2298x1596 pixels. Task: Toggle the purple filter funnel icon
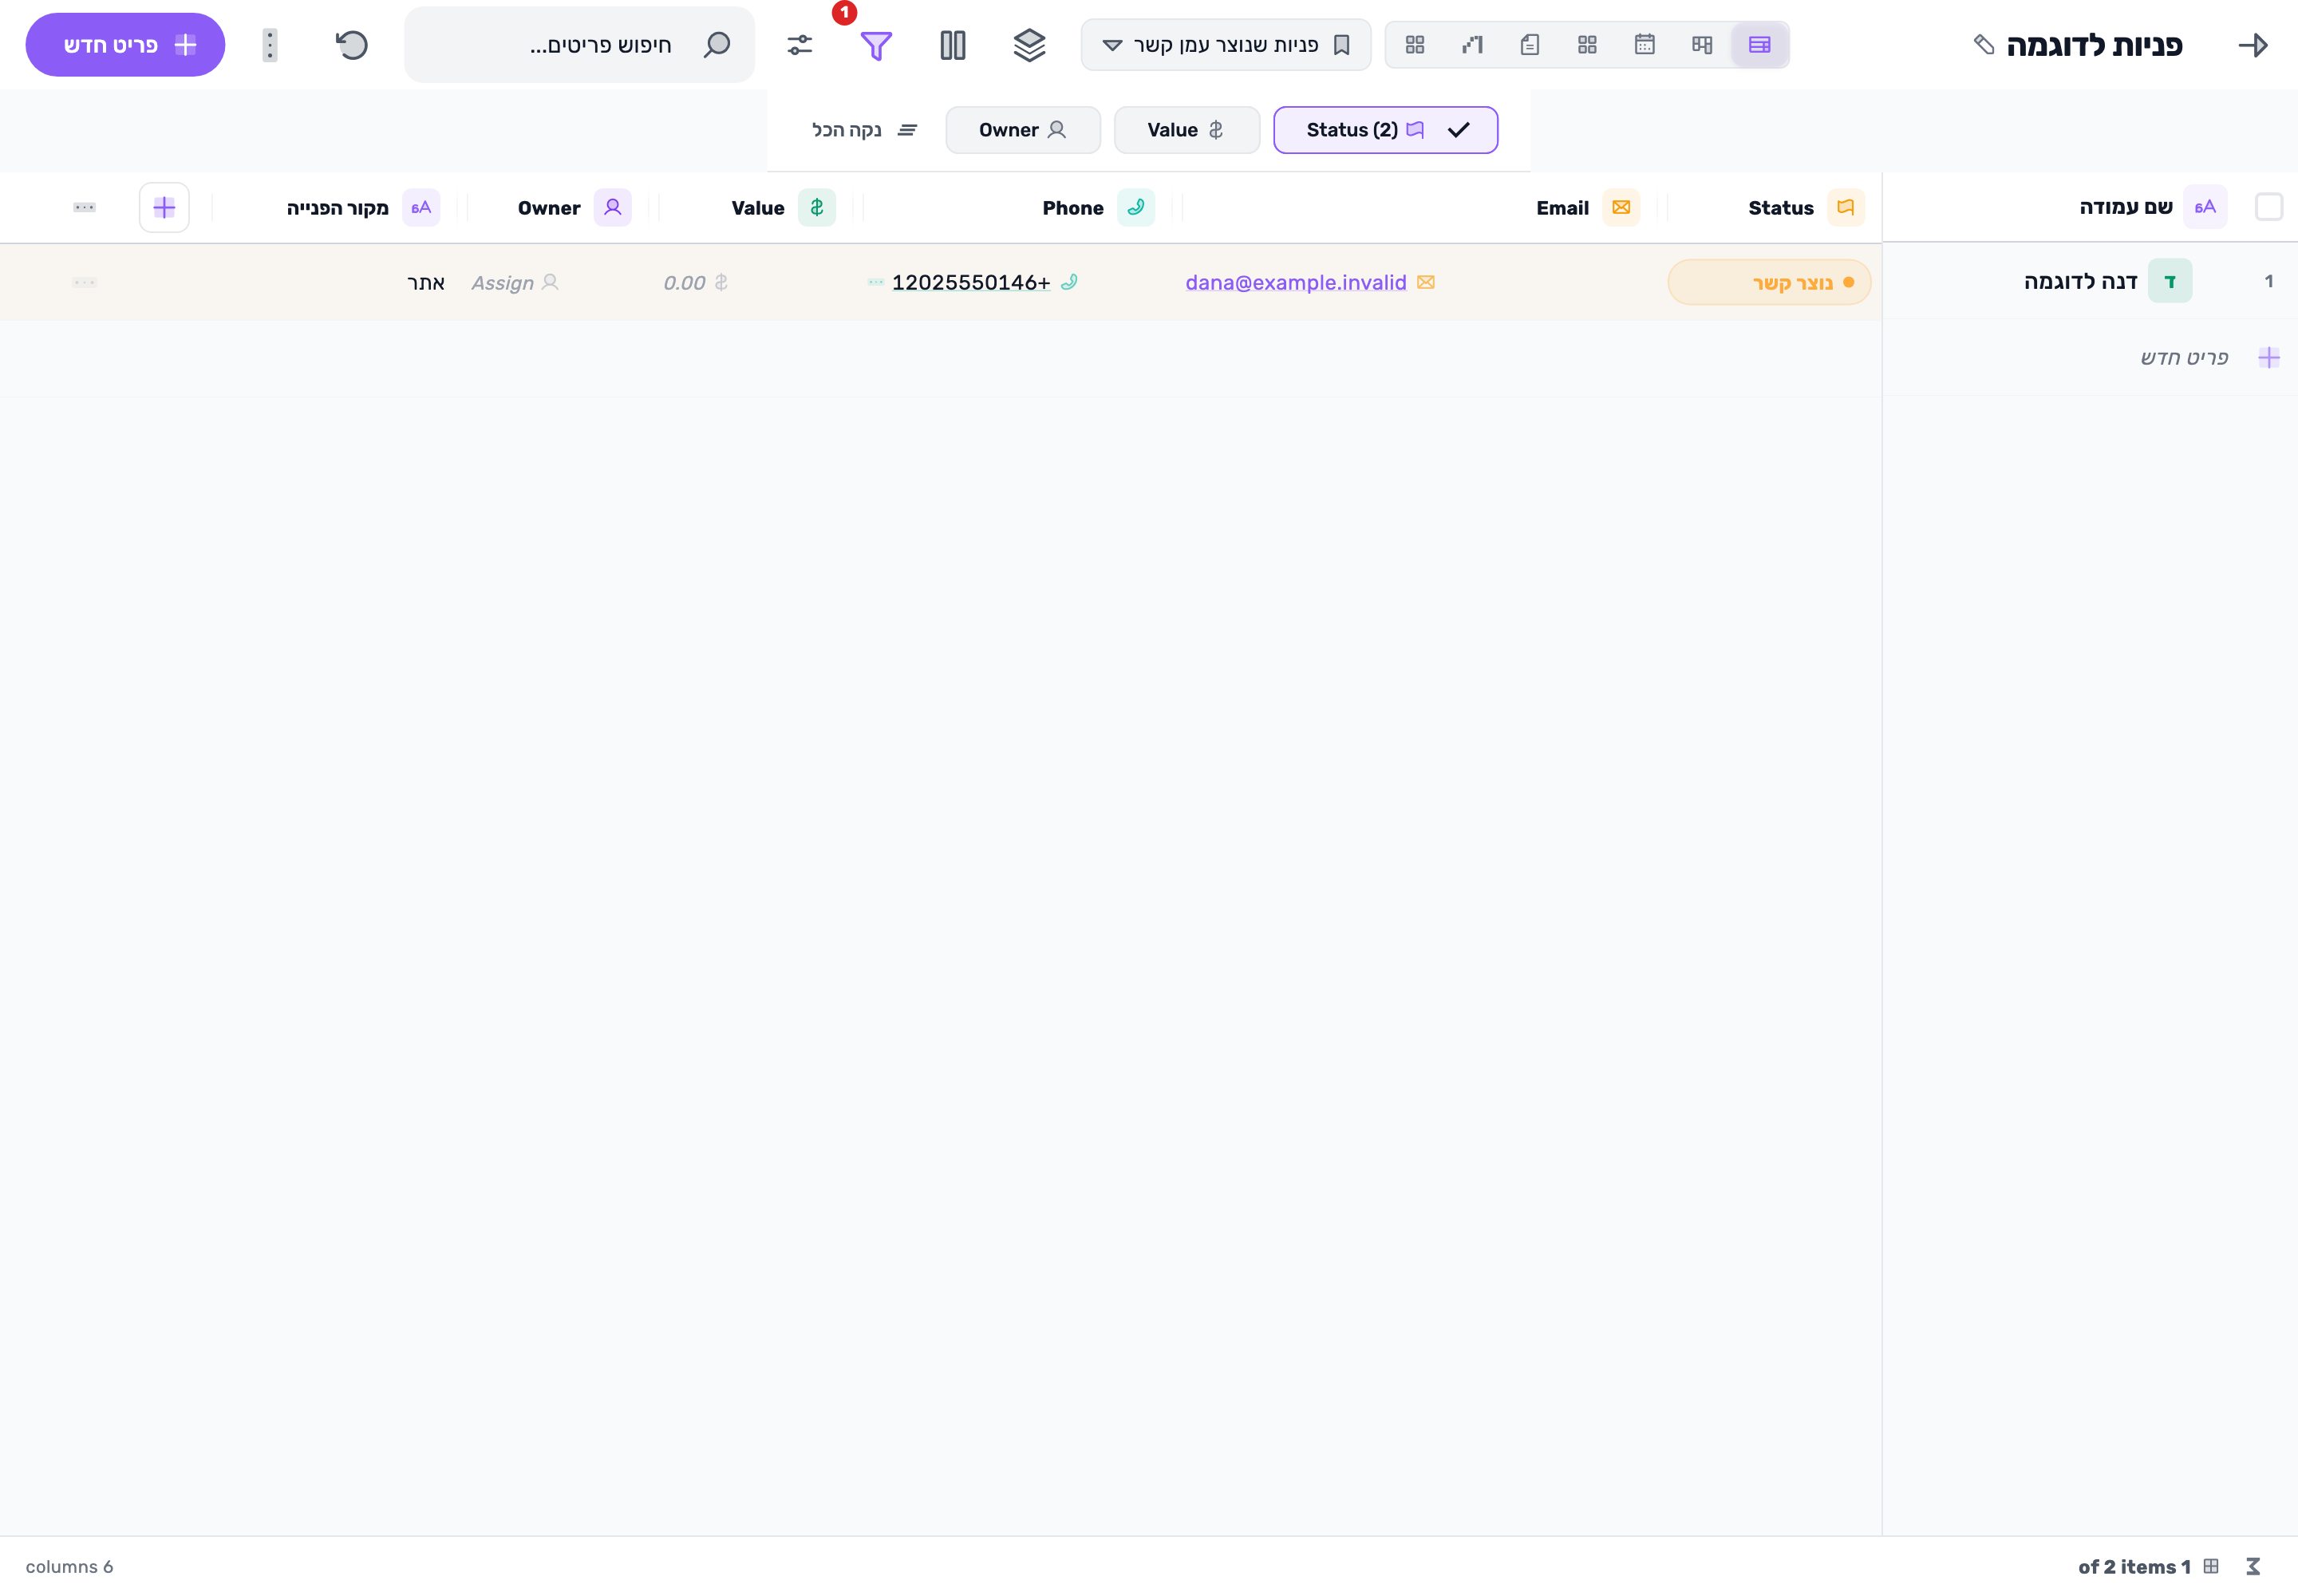coord(876,46)
